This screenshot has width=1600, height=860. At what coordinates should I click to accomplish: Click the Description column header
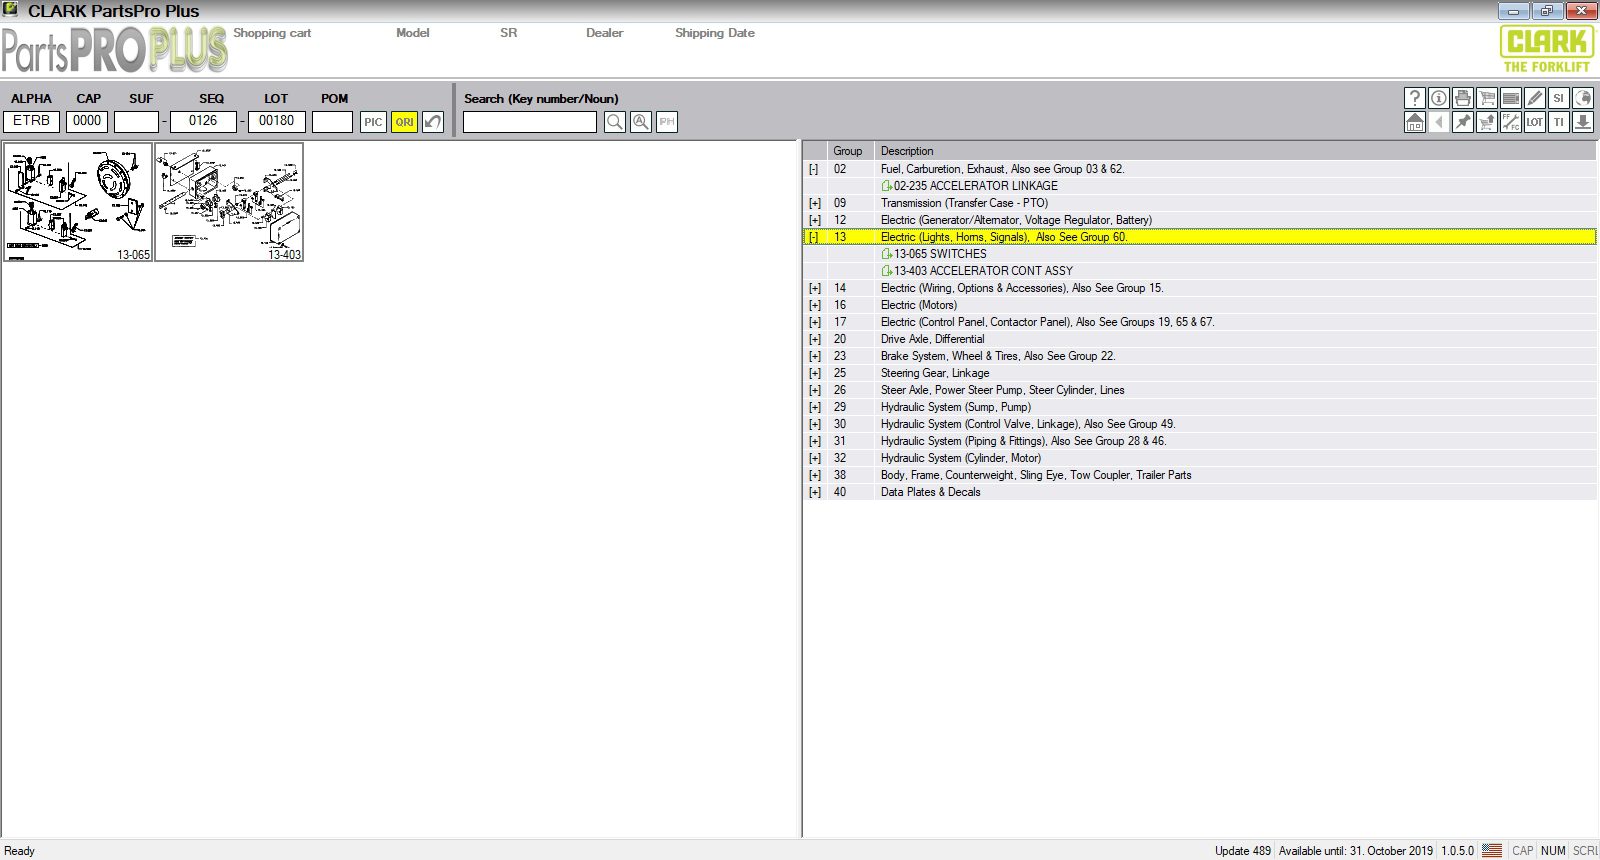[1235, 151]
